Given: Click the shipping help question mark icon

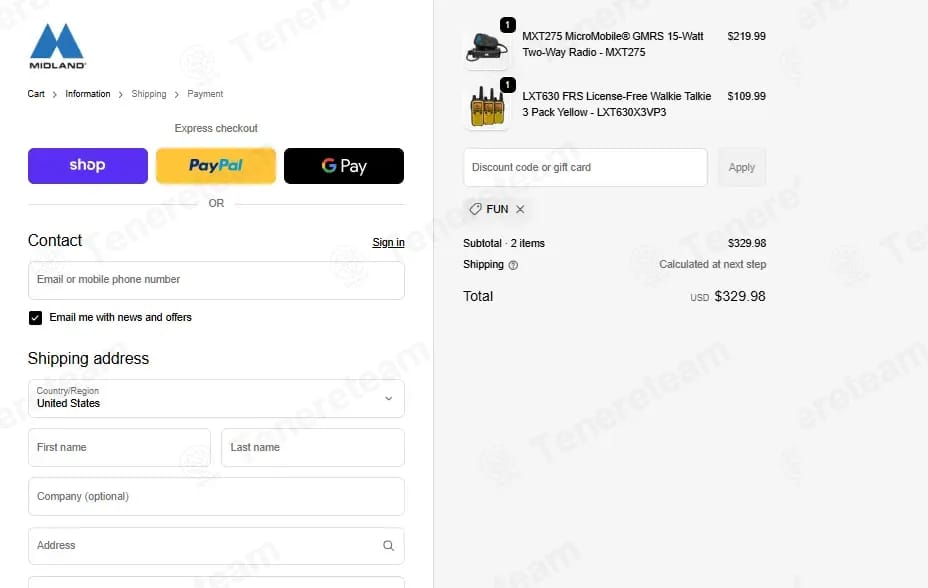Looking at the screenshot, I should point(513,265).
